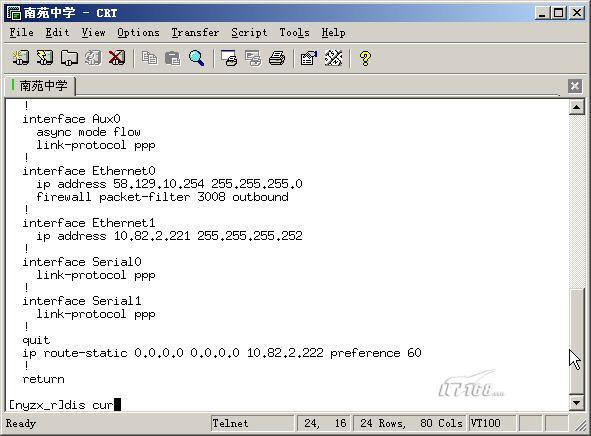591x436 pixels.
Task: Click the scrollbar down arrow
Action: click(576, 403)
